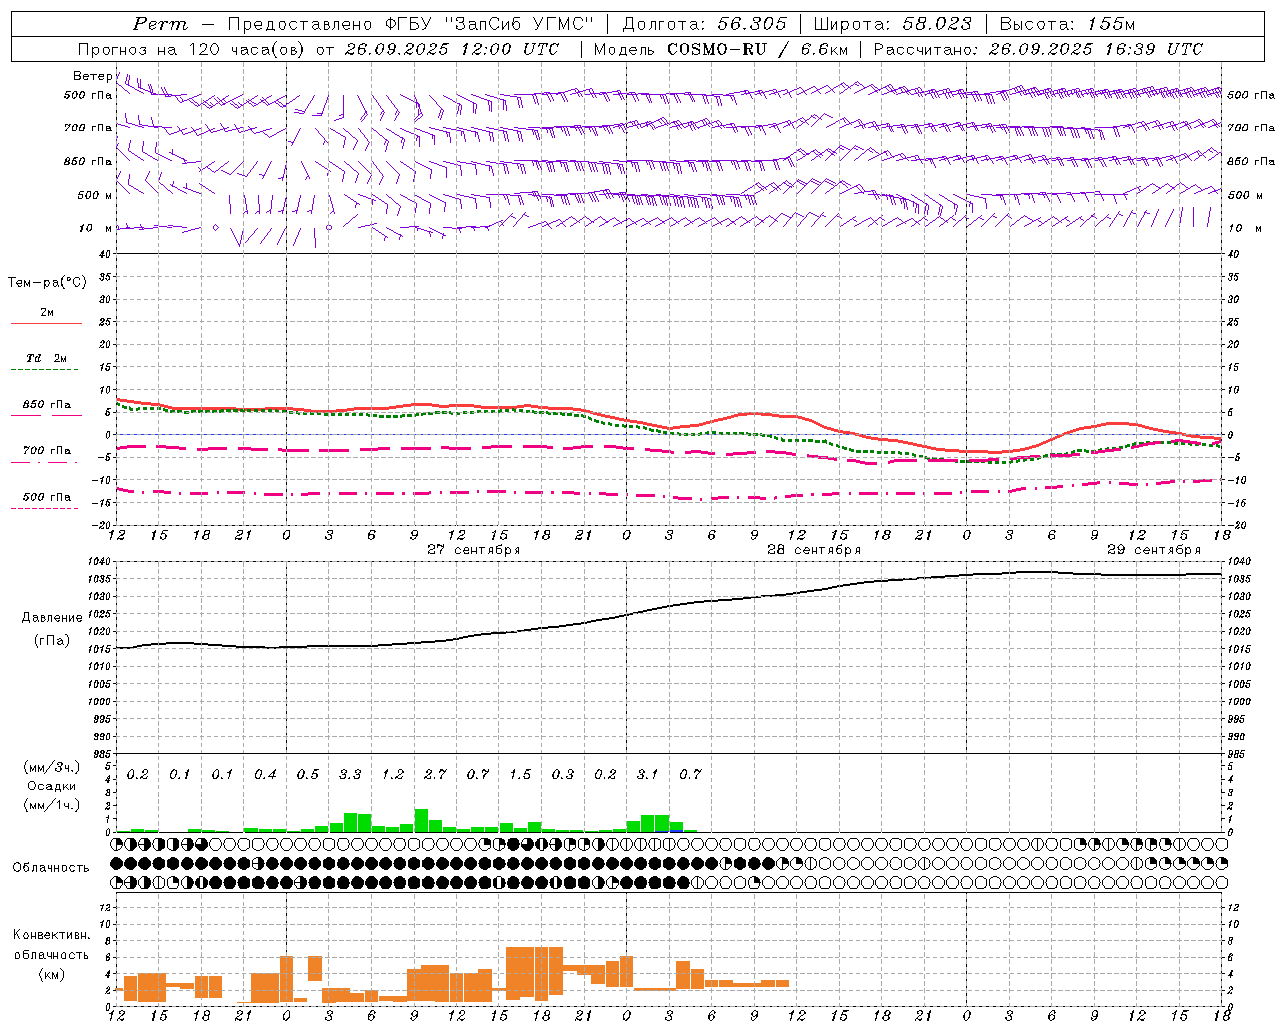This screenshot has width=1280, height=1024.
Task: Click the 1.5 precipitation total value
Action: coord(520,774)
